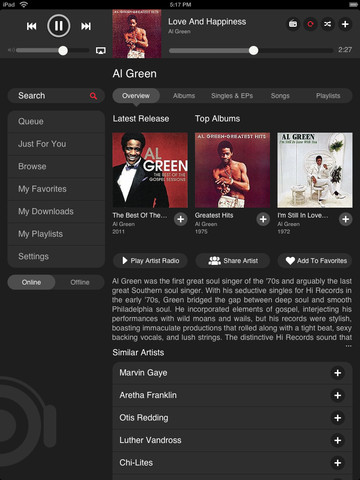This screenshot has height=480, width=360.
Task: Open the Playlists tab
Action: point(328,96)
